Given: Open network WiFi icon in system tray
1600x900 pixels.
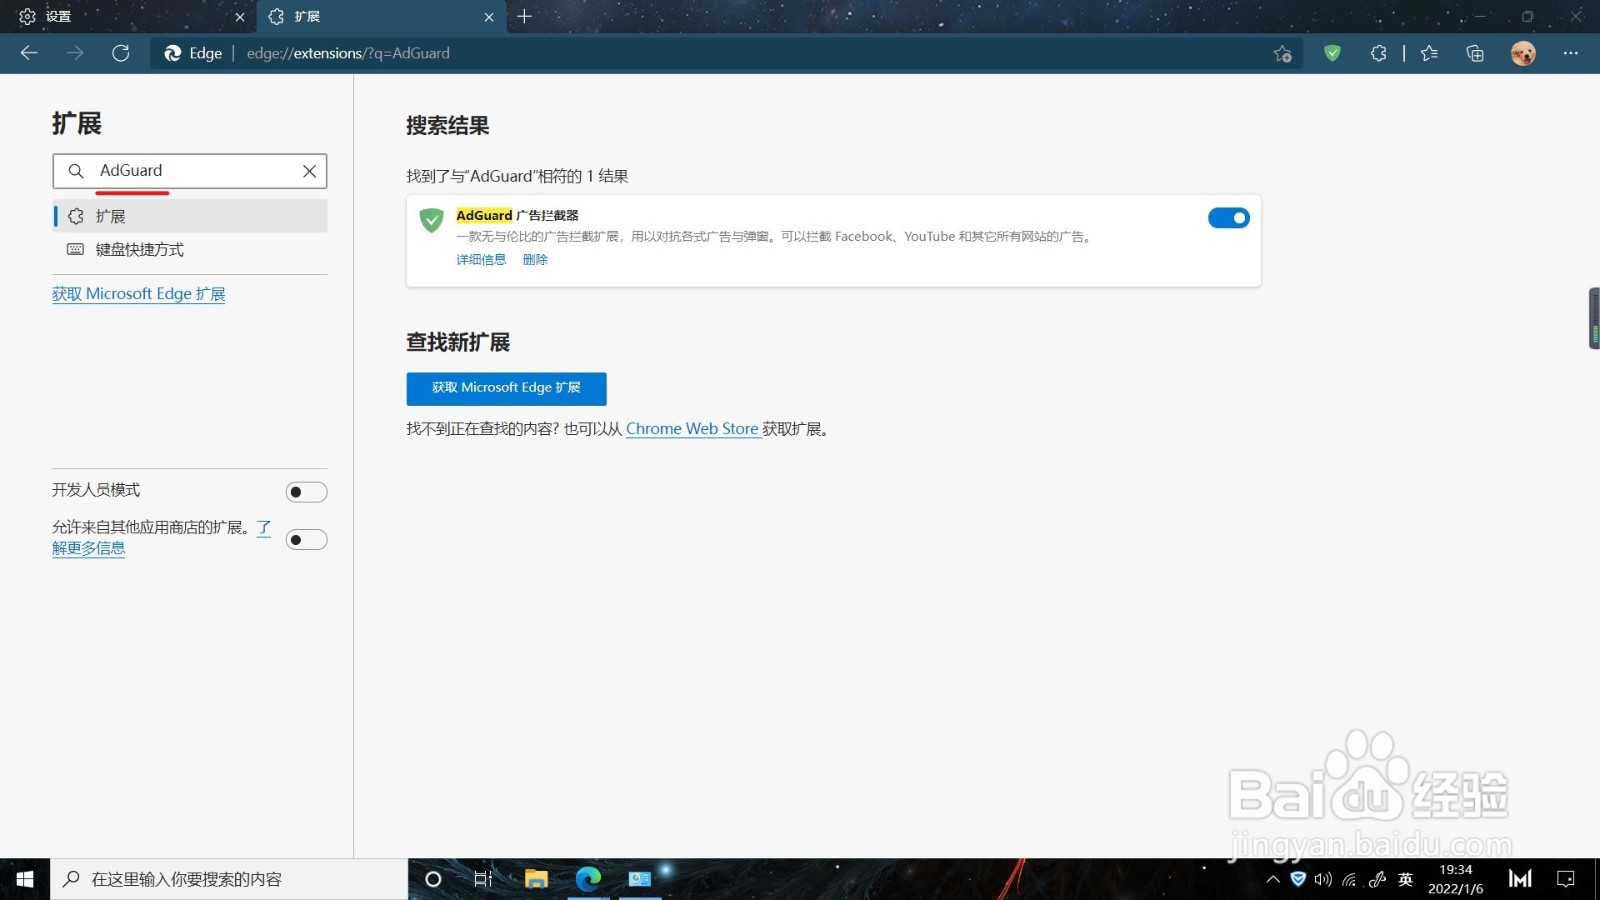Looking at the screenshot, I should (1349, 880).
